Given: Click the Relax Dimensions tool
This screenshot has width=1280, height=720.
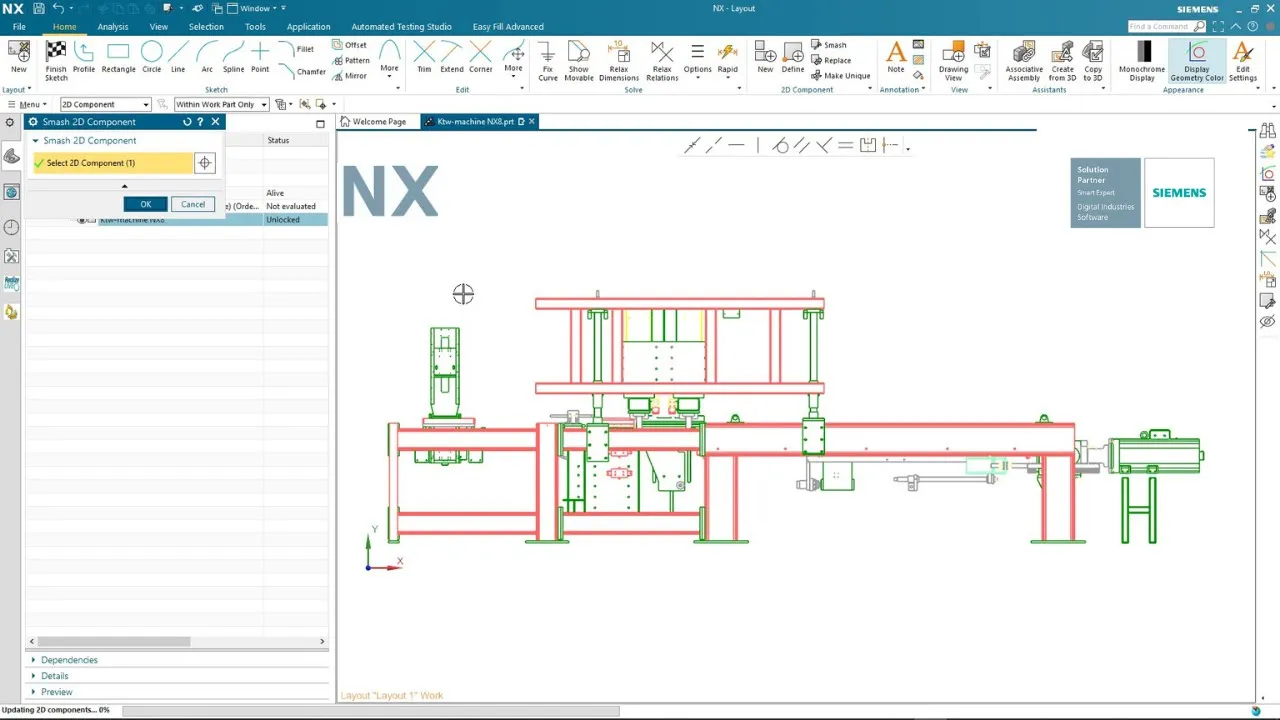Looking at the screenshot, I should tap(619, 61).
